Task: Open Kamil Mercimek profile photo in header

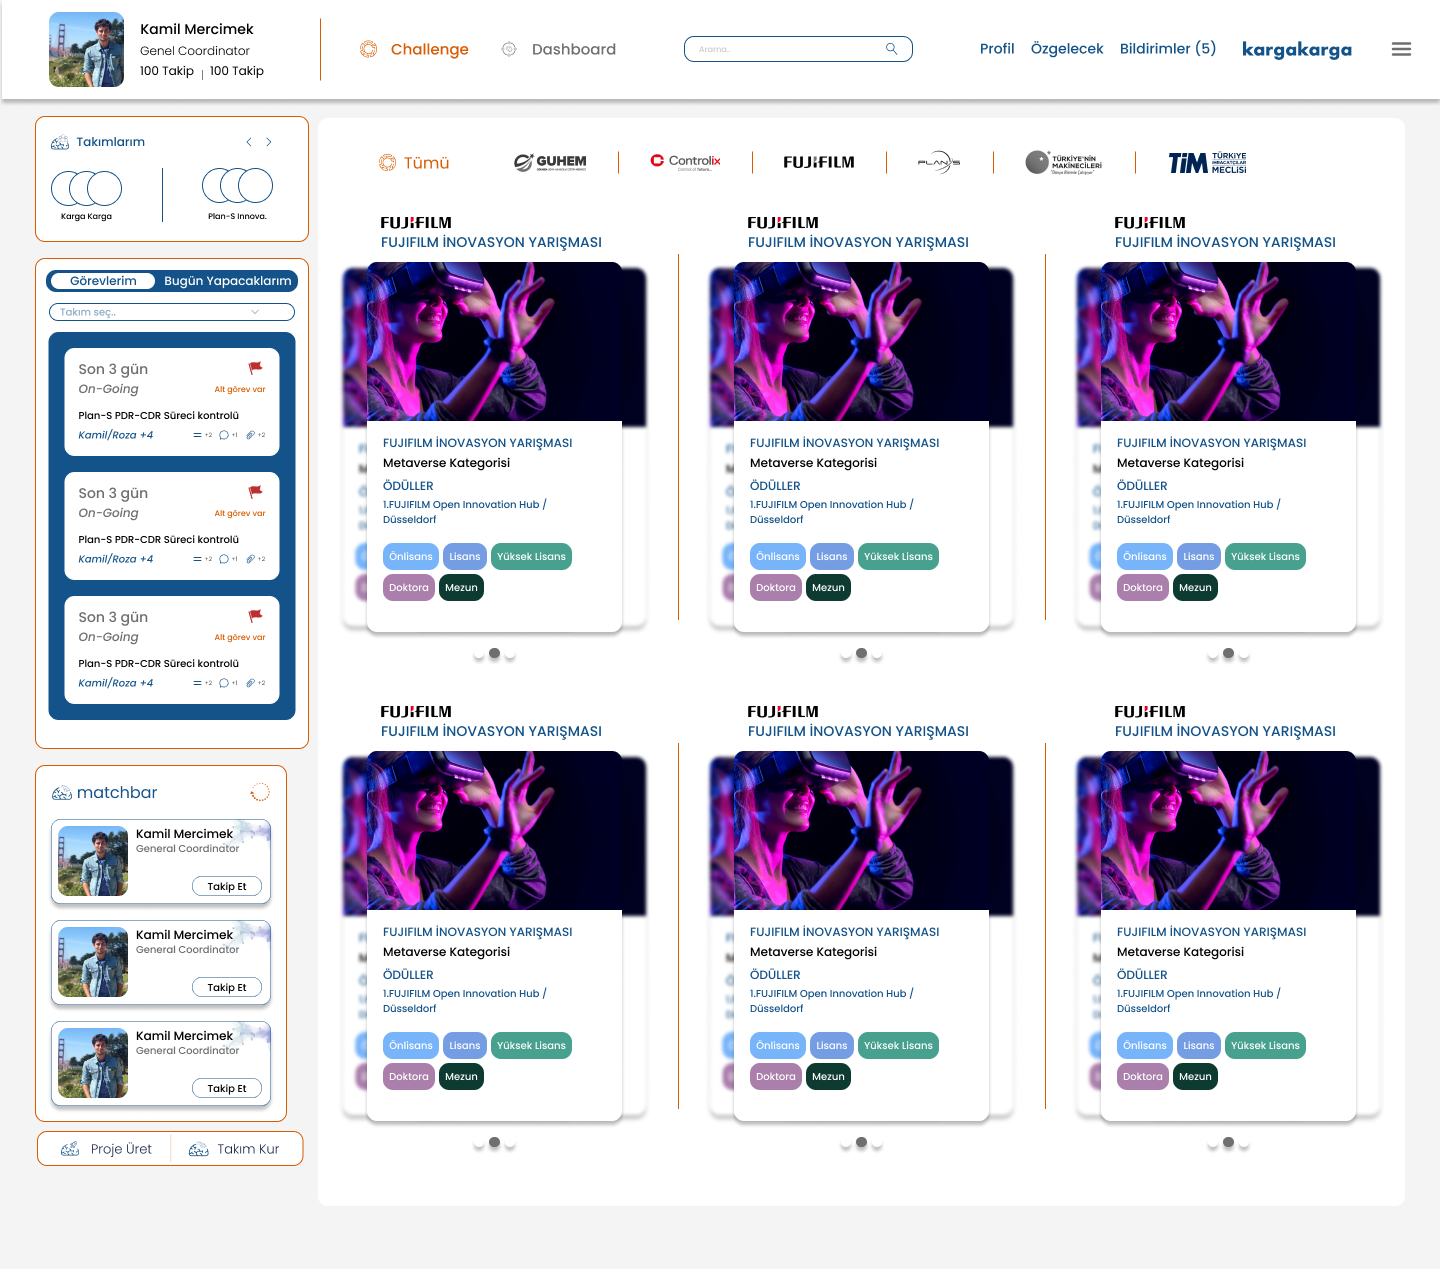Action: click(87, 49)
